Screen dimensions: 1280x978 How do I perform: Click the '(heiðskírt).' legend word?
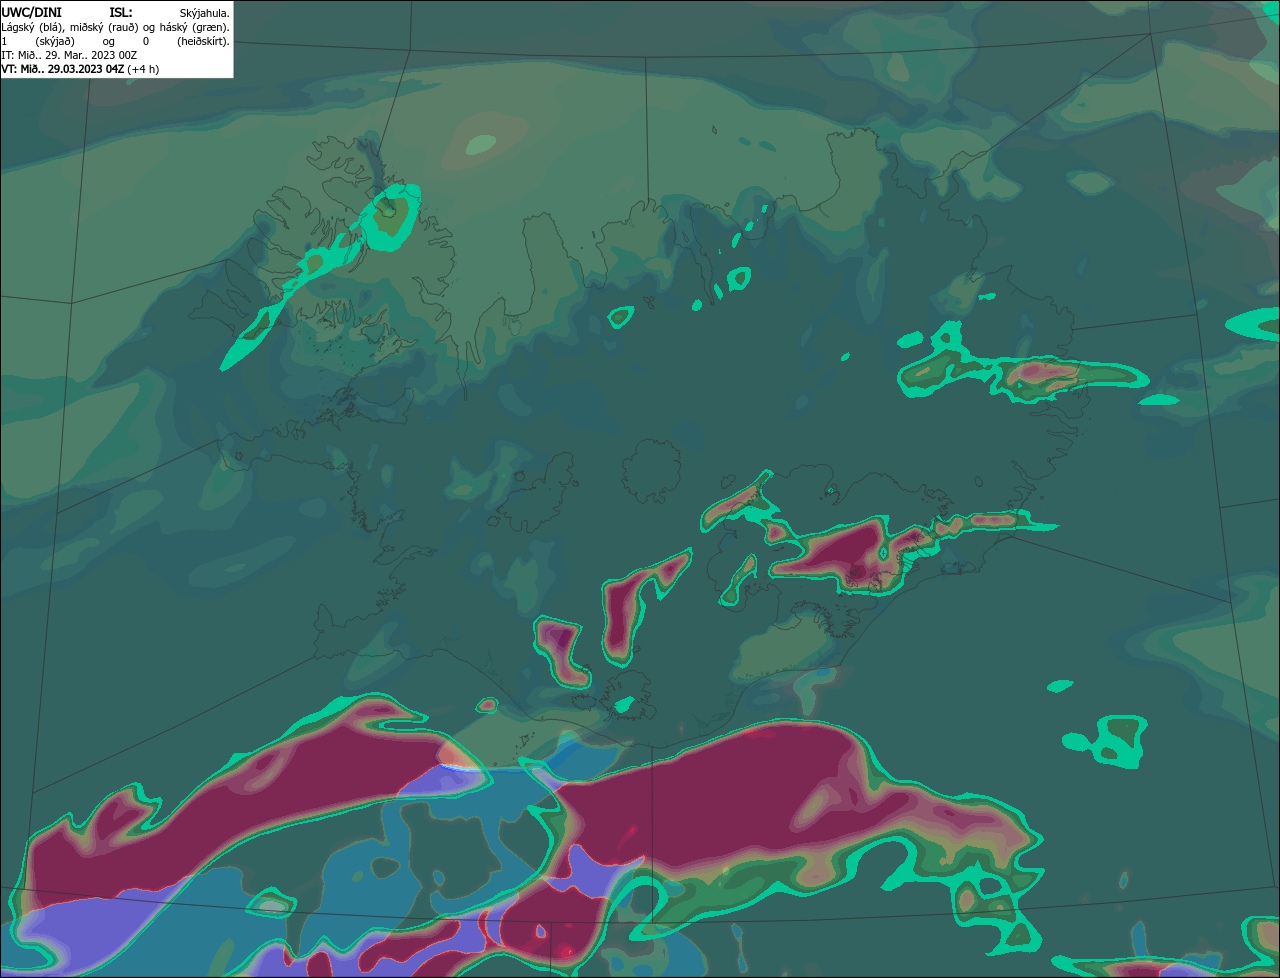pyautogui.click(x=204, y=42)
